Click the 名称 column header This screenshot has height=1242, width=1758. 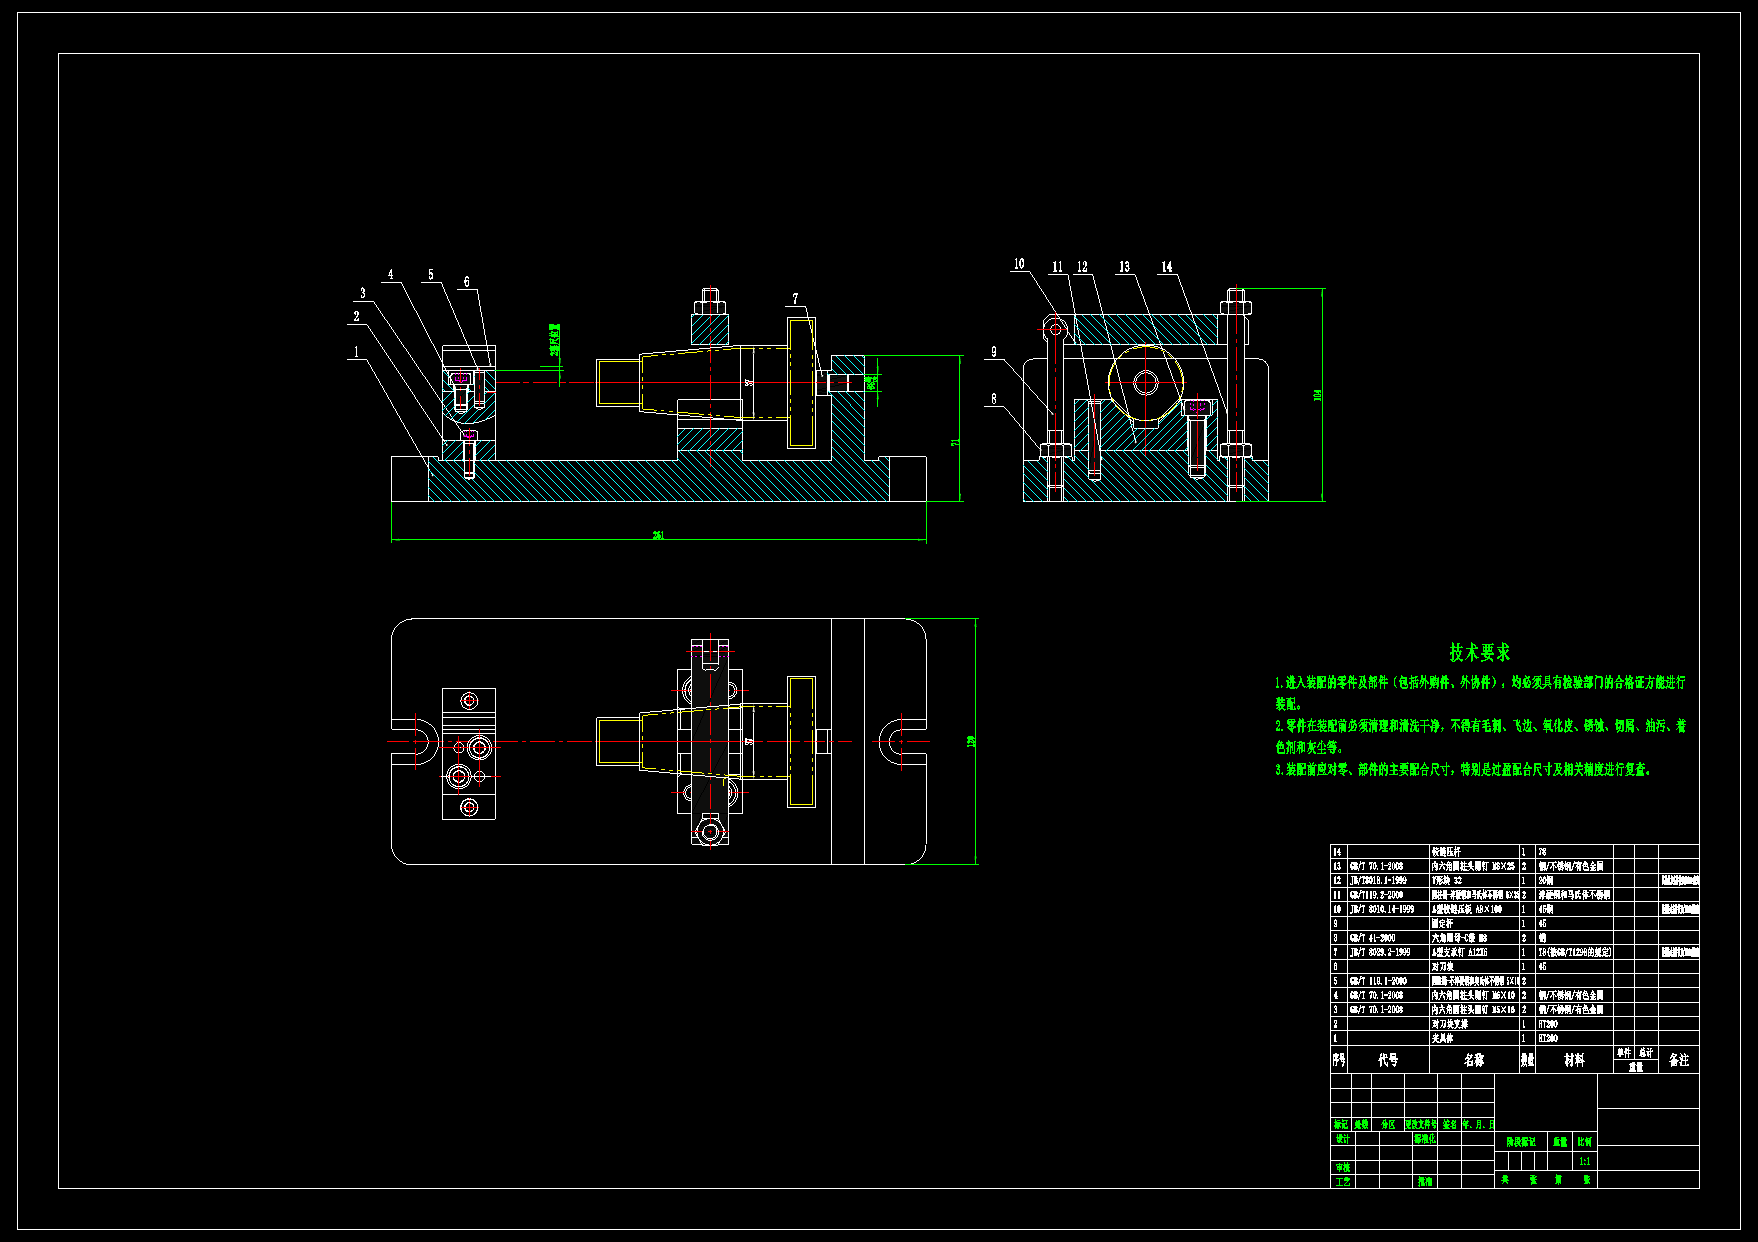[x=1474, y=1060]
